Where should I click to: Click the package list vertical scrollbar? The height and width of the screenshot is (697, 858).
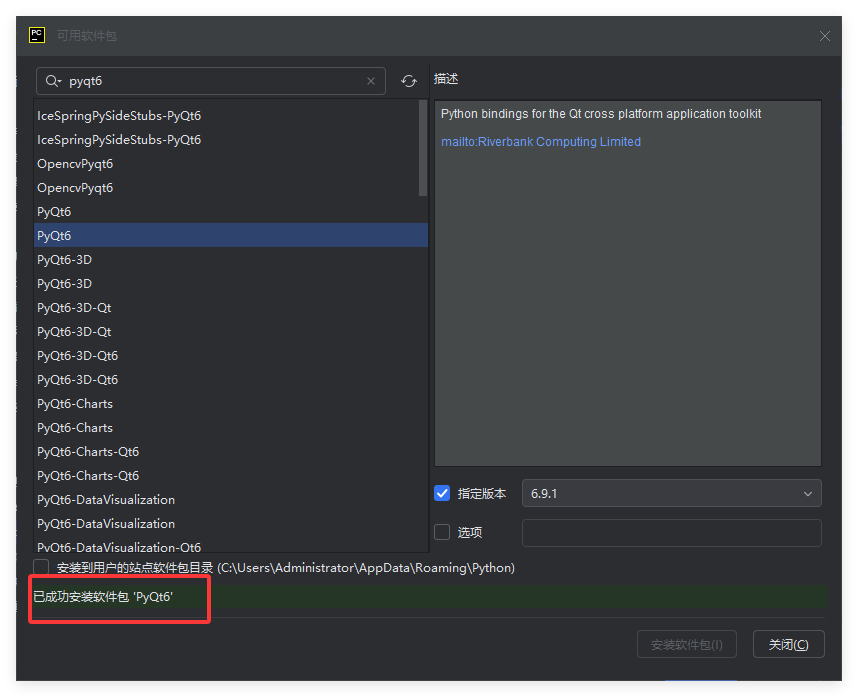point(422,148)
